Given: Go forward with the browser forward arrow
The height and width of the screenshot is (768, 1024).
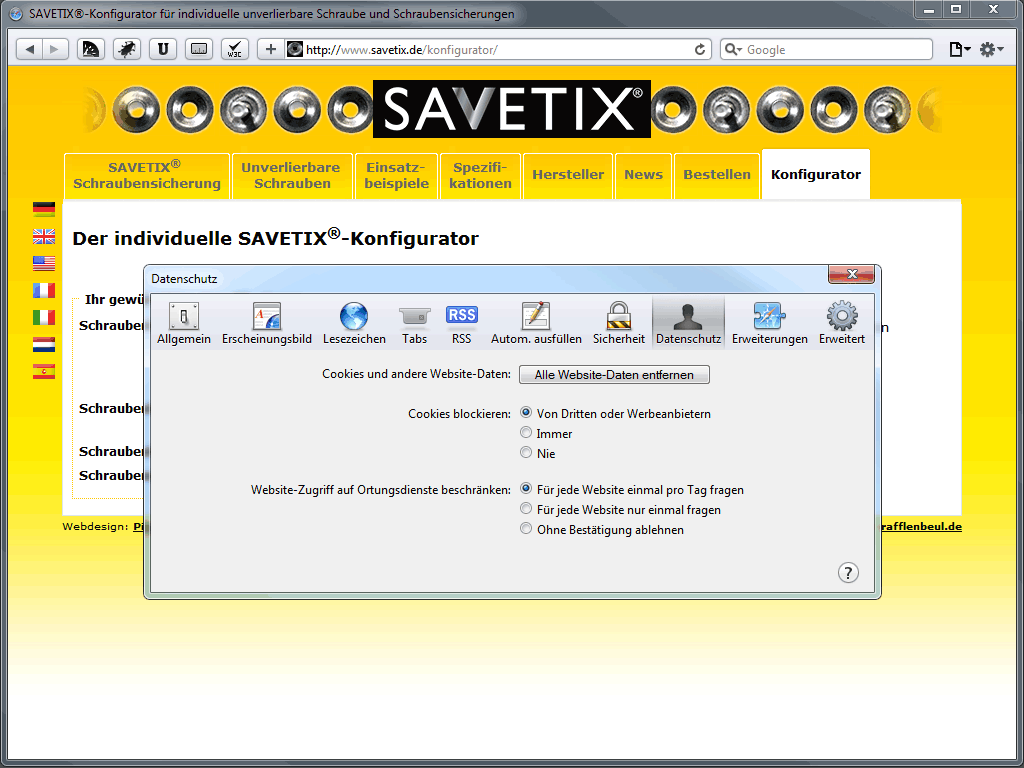Looking at the screenshot, I should (56, 50).
